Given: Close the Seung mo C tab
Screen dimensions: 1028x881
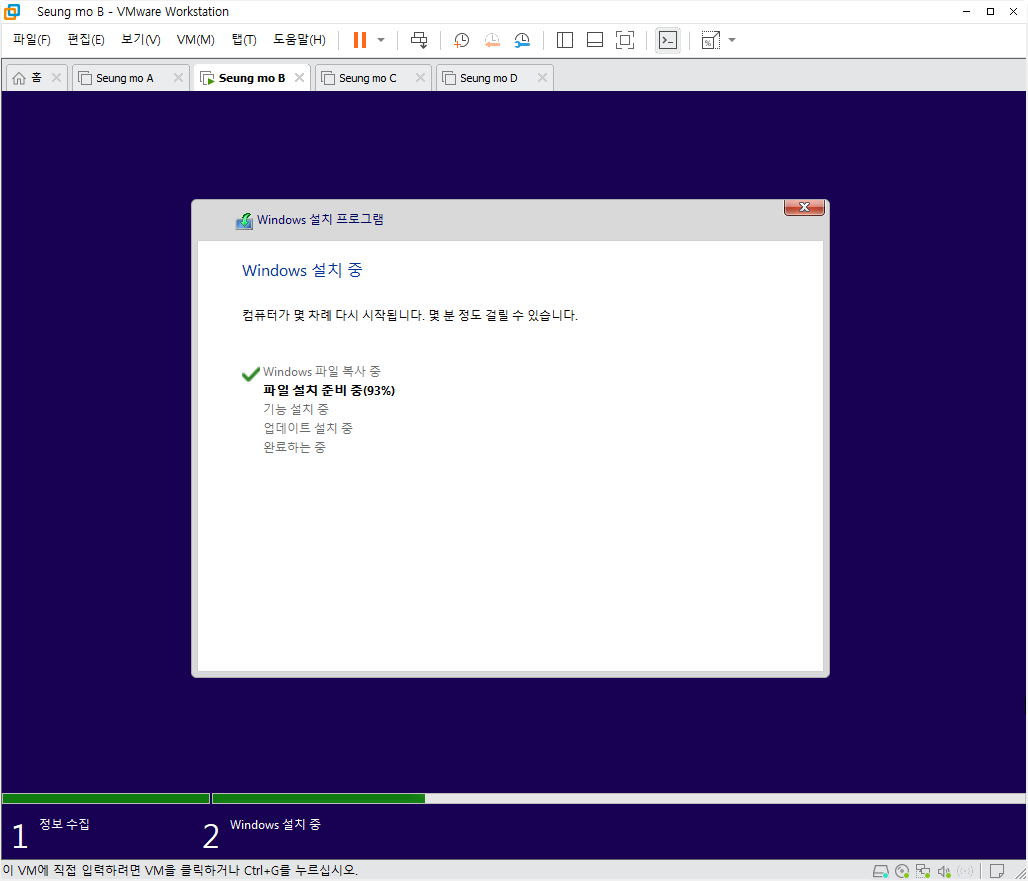Looking at the screenshot, I should tap(420, 77).
